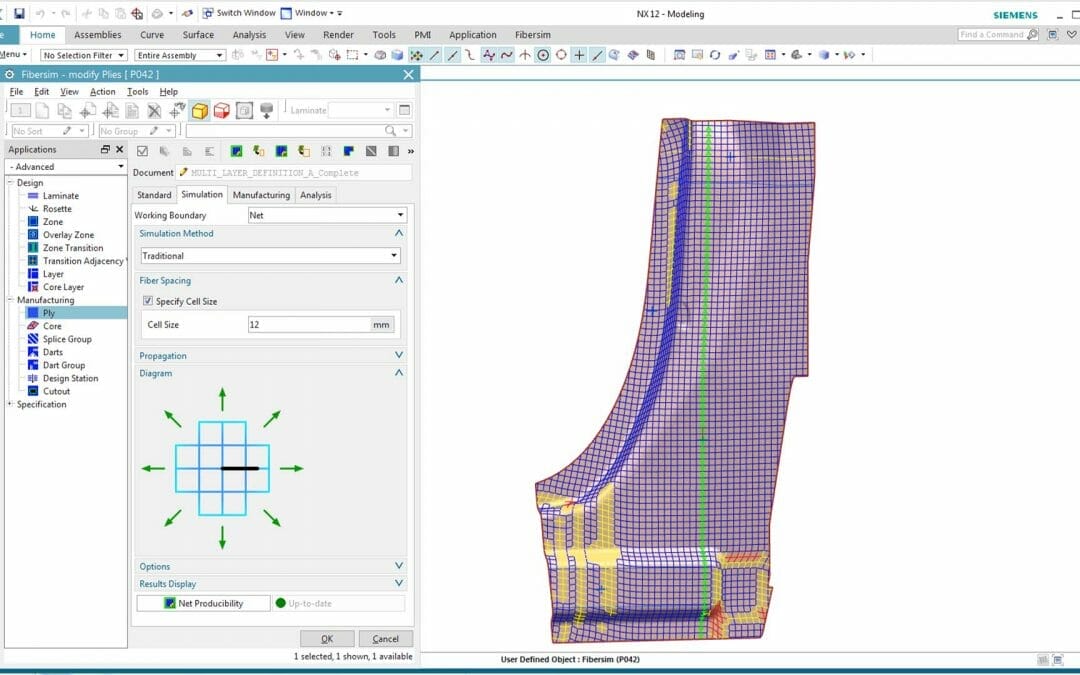Select the yellow cube icon in Fibersim toolbar
This screenshot has height=675, width=1080.
click(200, 110)
